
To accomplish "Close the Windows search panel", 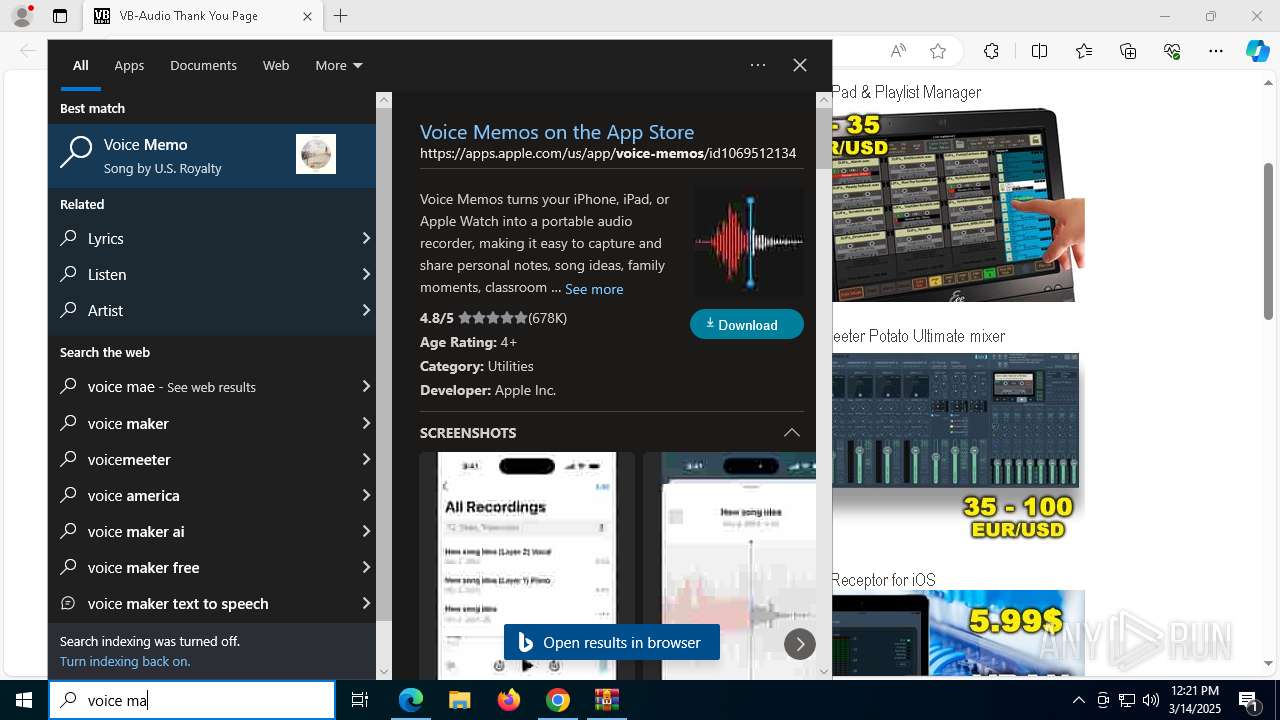I will pos(800,65).
